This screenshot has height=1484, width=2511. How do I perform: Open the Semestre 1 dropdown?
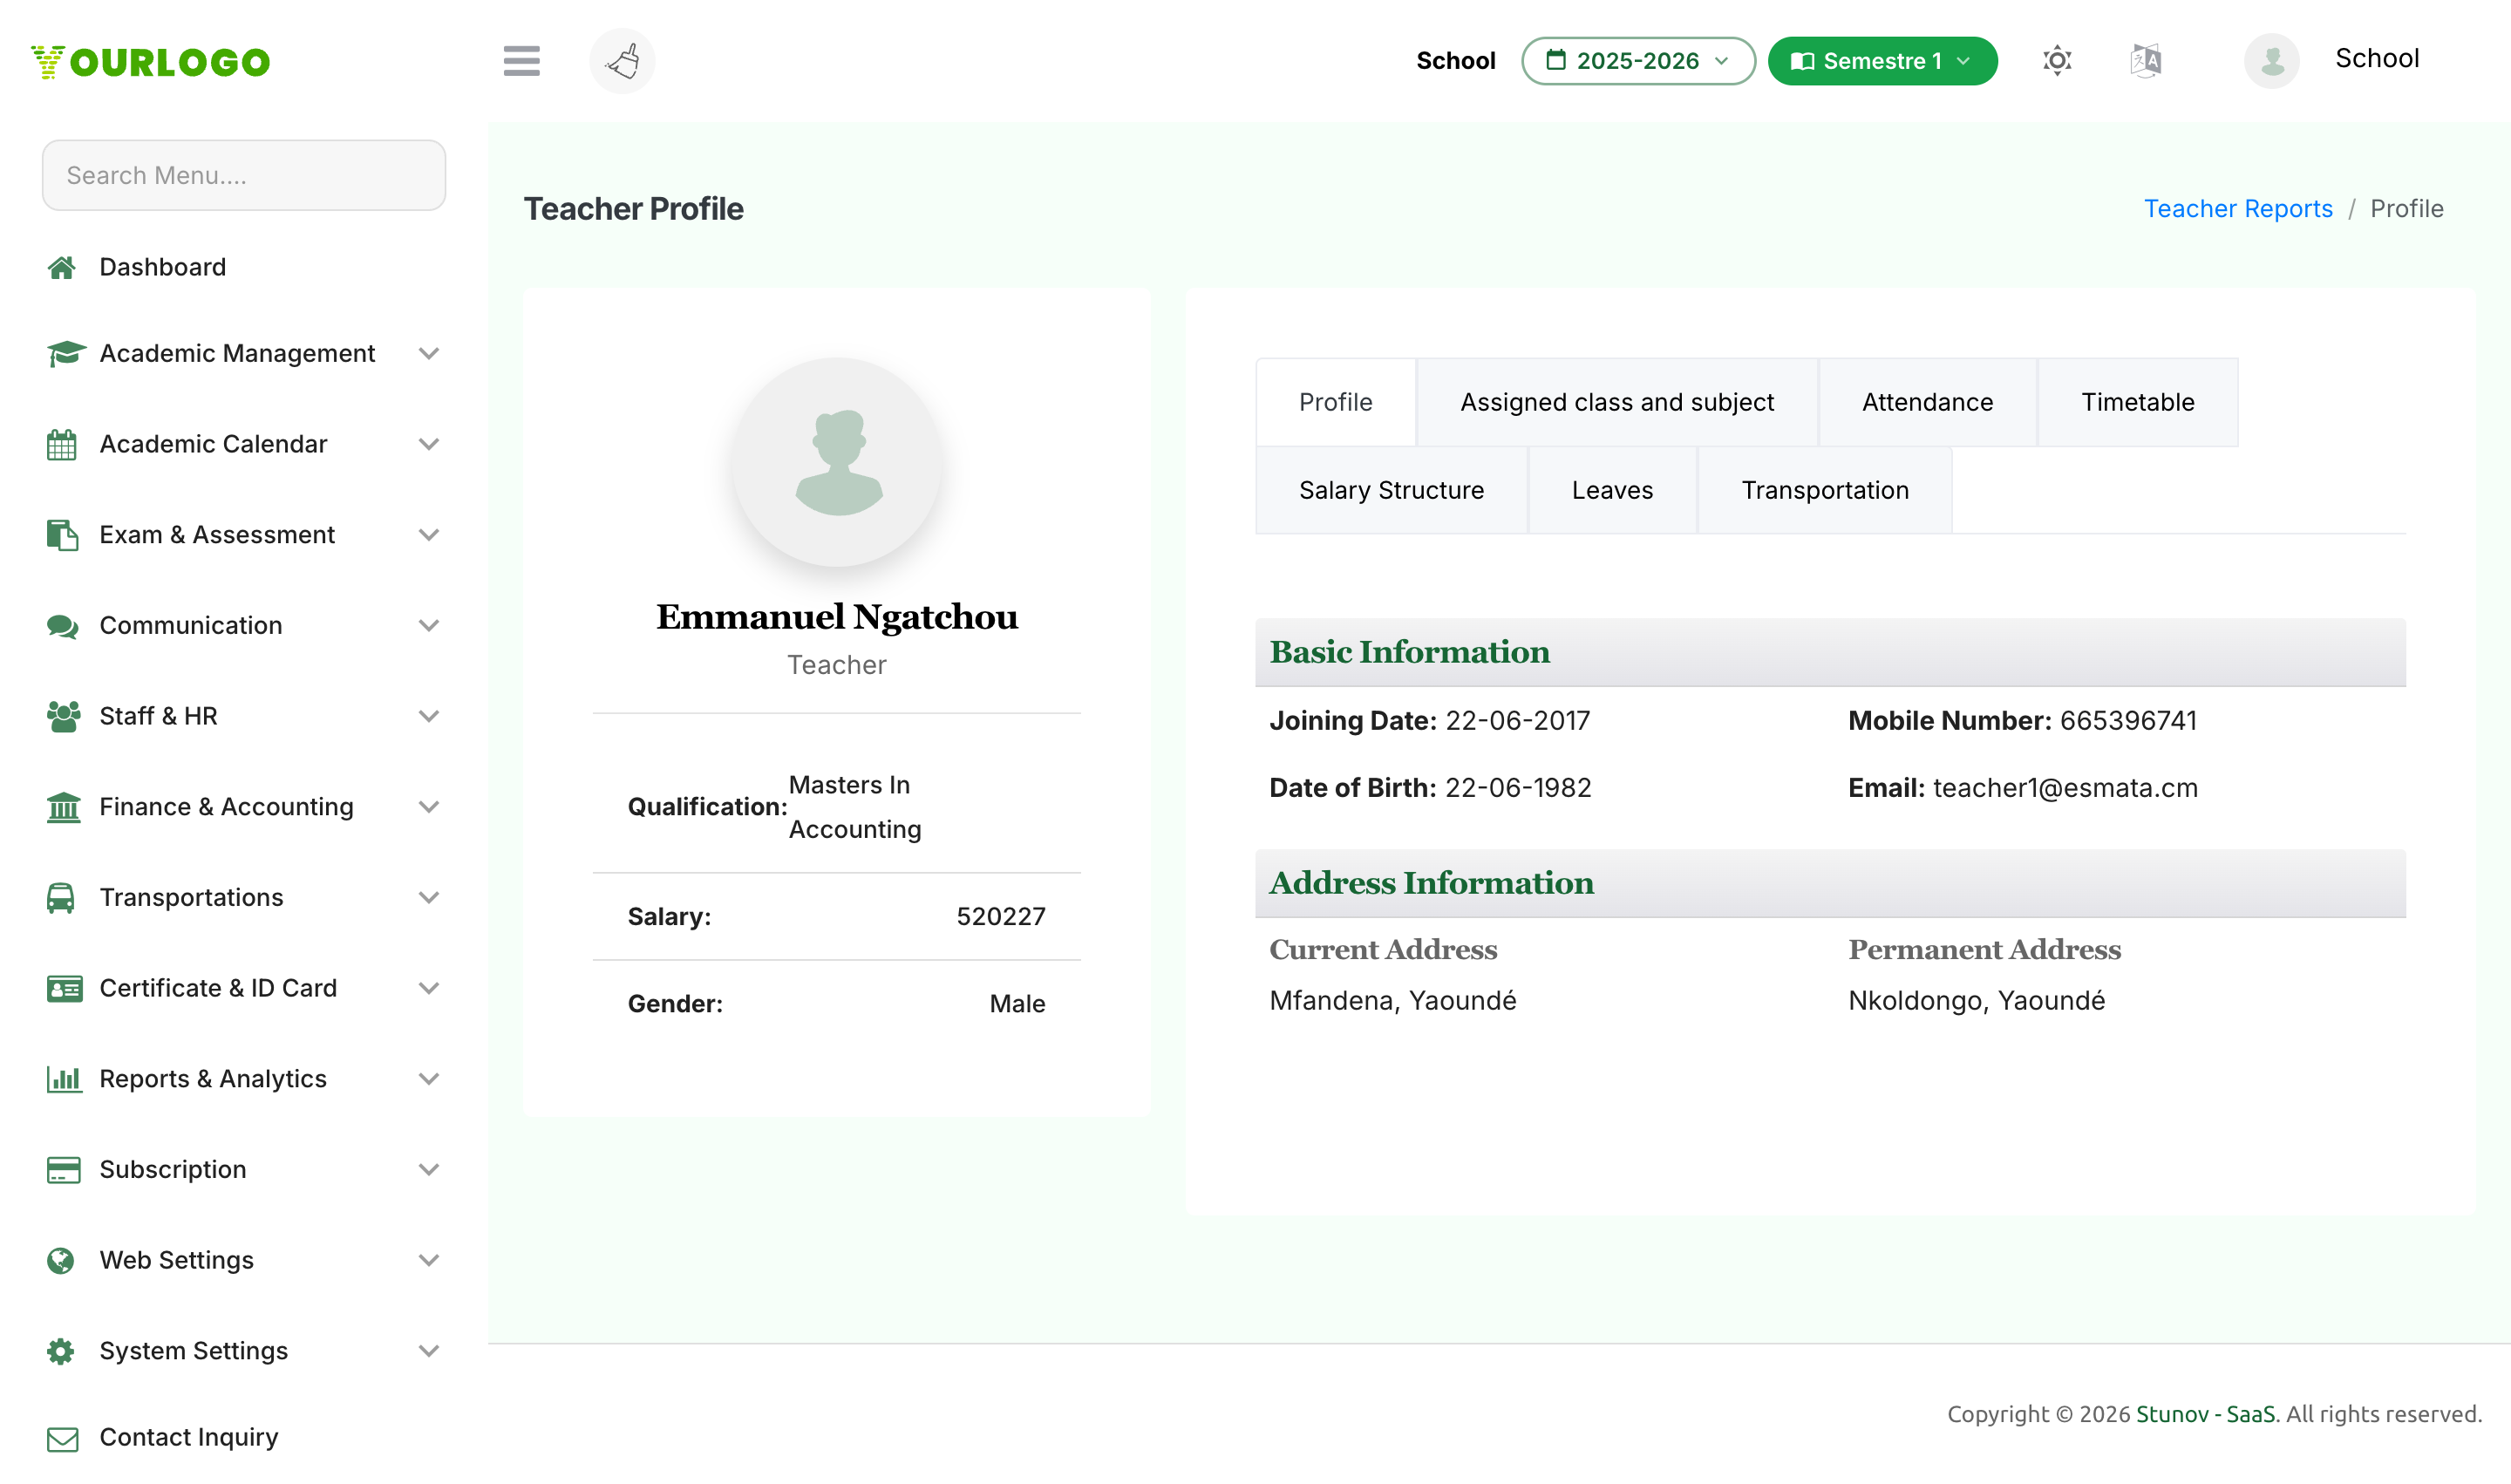(1882, 61)
